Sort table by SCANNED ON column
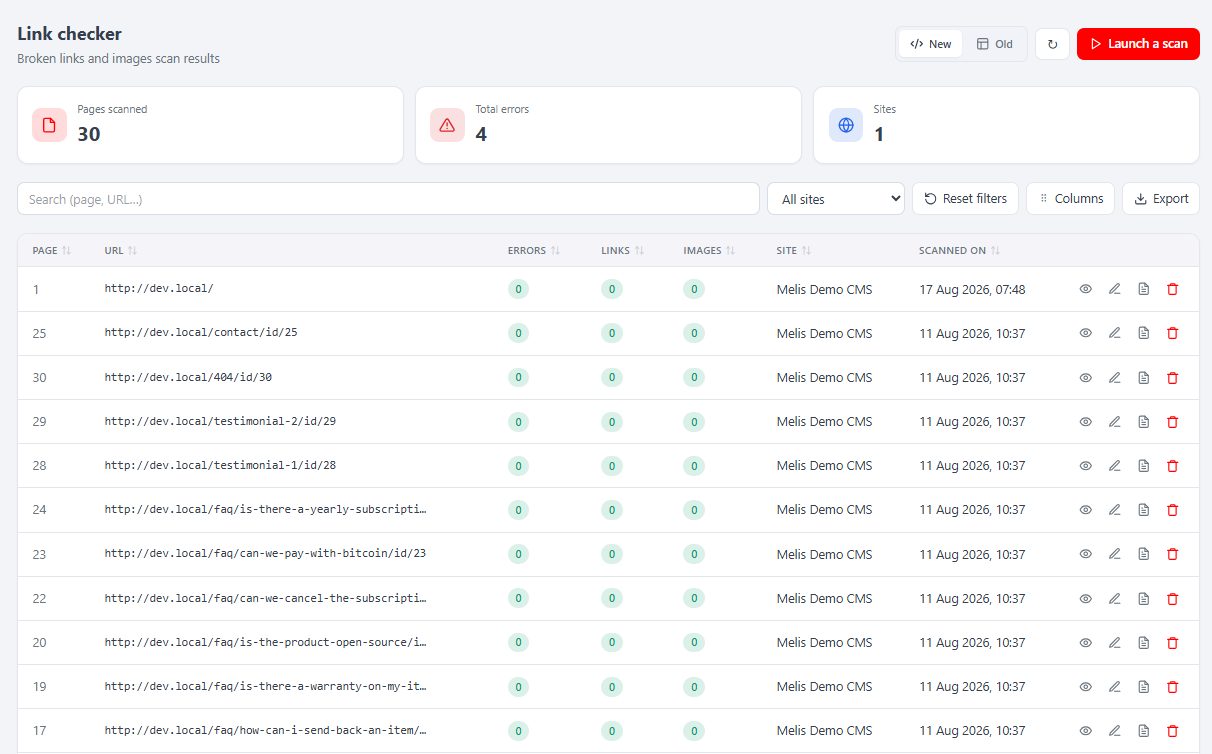Image resolution: width=1212 pixels, height=754 pixels. (x=960, y=251)
